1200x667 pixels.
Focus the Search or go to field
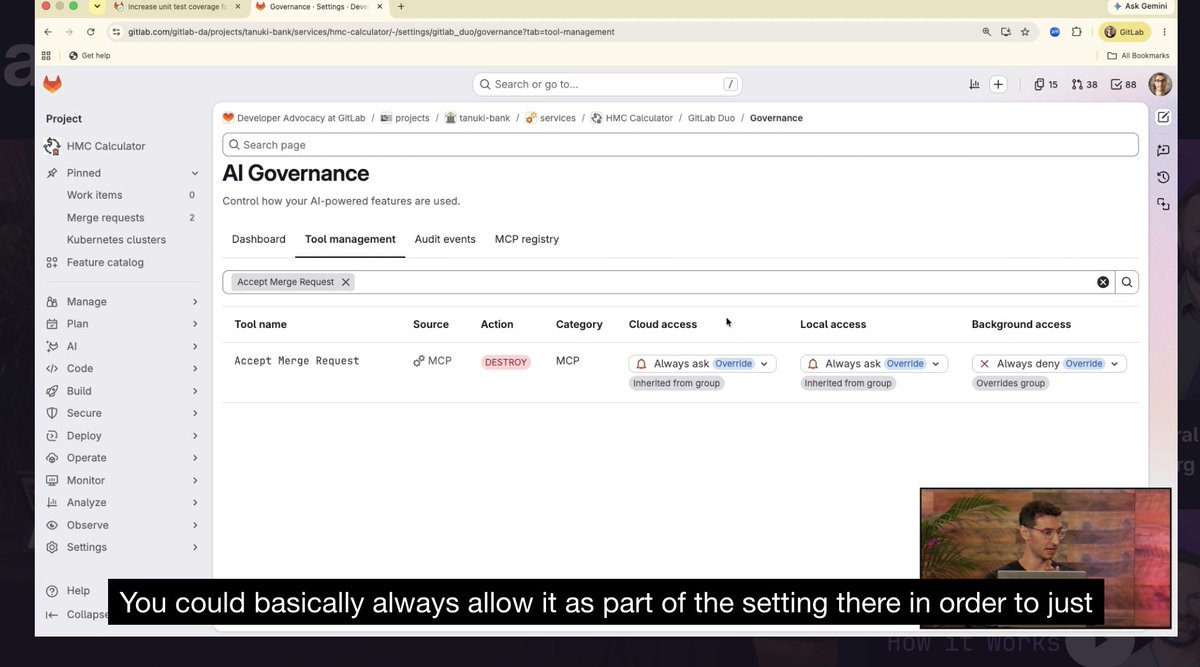pos(609,84)
